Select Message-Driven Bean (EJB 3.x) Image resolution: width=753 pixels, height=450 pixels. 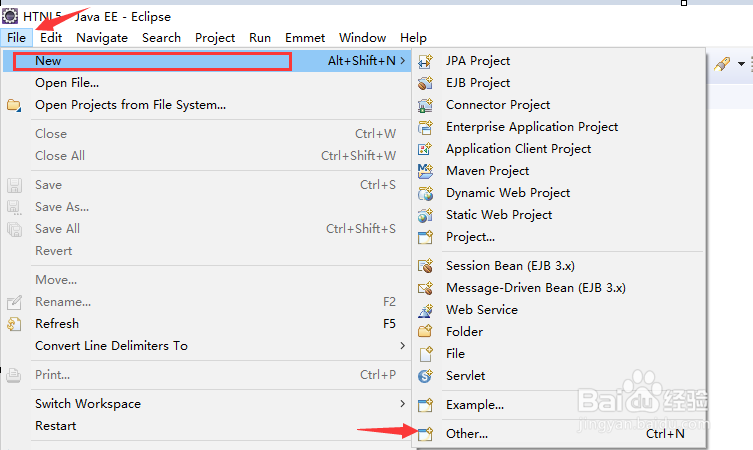[x=535, y=288]
